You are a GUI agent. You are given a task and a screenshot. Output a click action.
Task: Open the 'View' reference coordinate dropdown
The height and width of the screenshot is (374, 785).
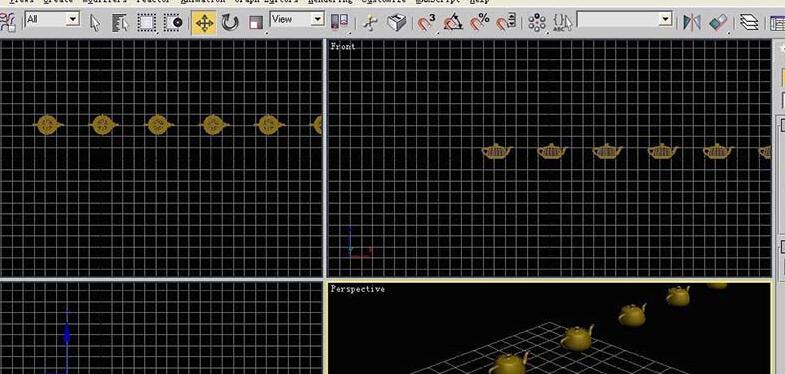click(317, 20)
